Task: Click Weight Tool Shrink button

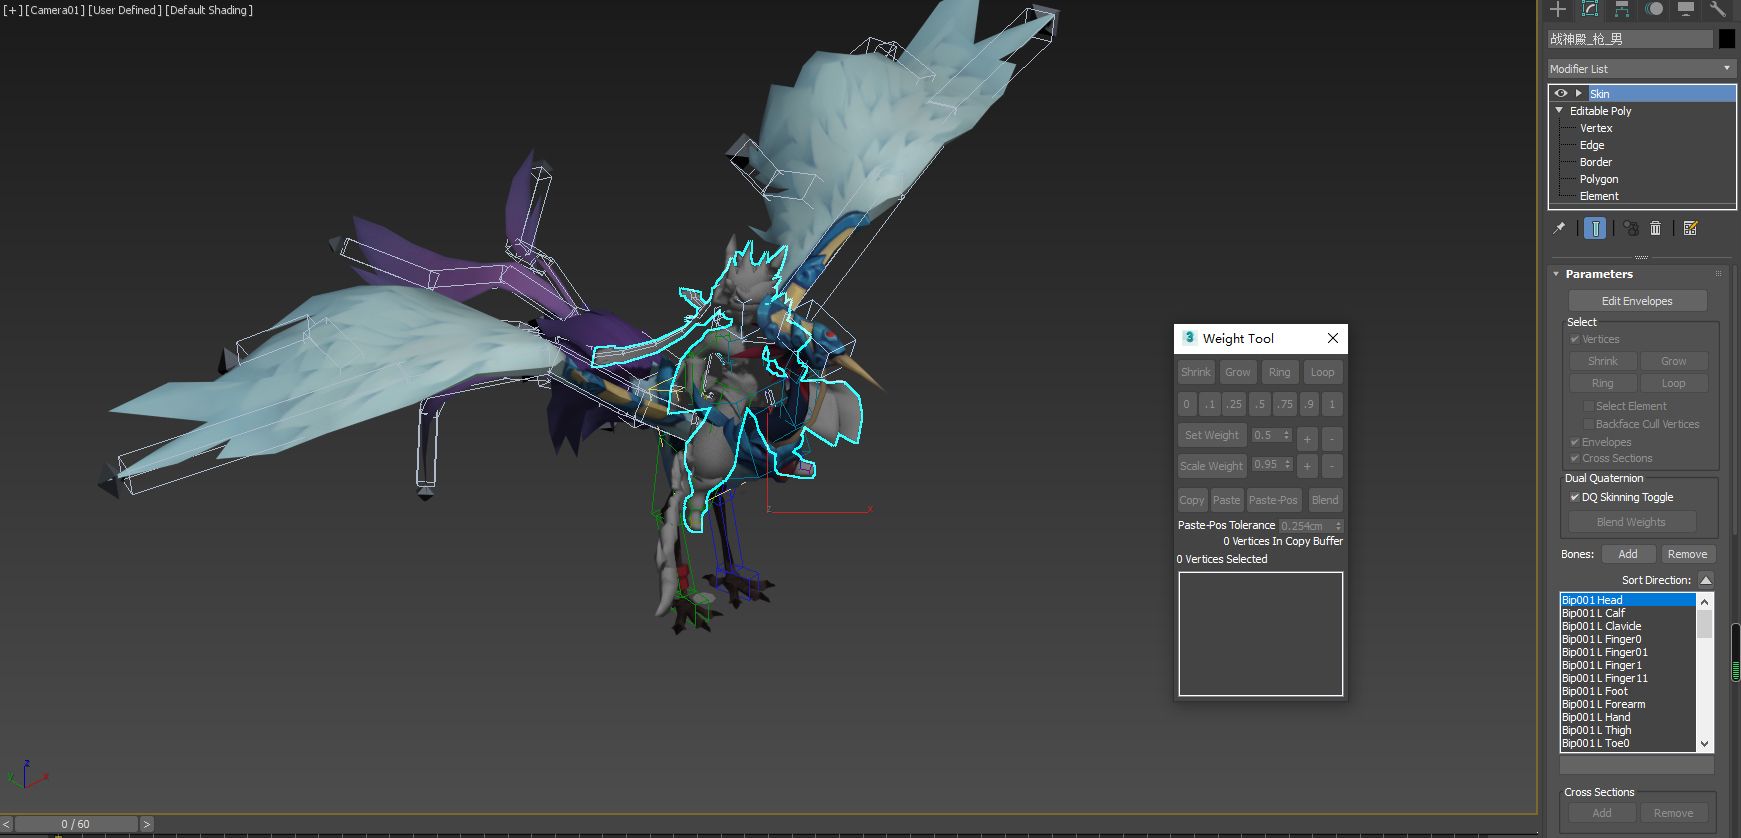Action: coord(1196,372)
